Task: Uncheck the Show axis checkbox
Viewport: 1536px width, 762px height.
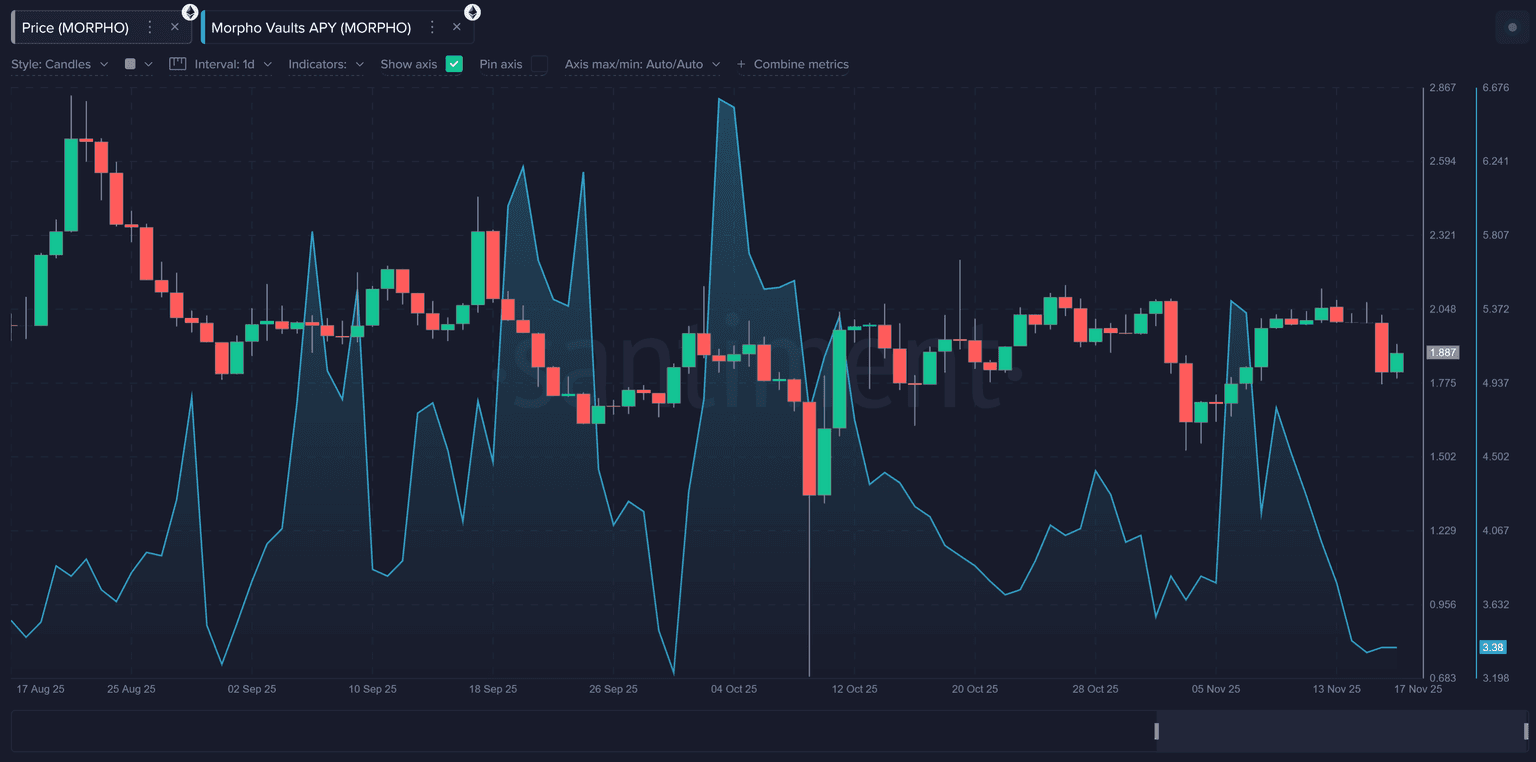Action: 454,64
